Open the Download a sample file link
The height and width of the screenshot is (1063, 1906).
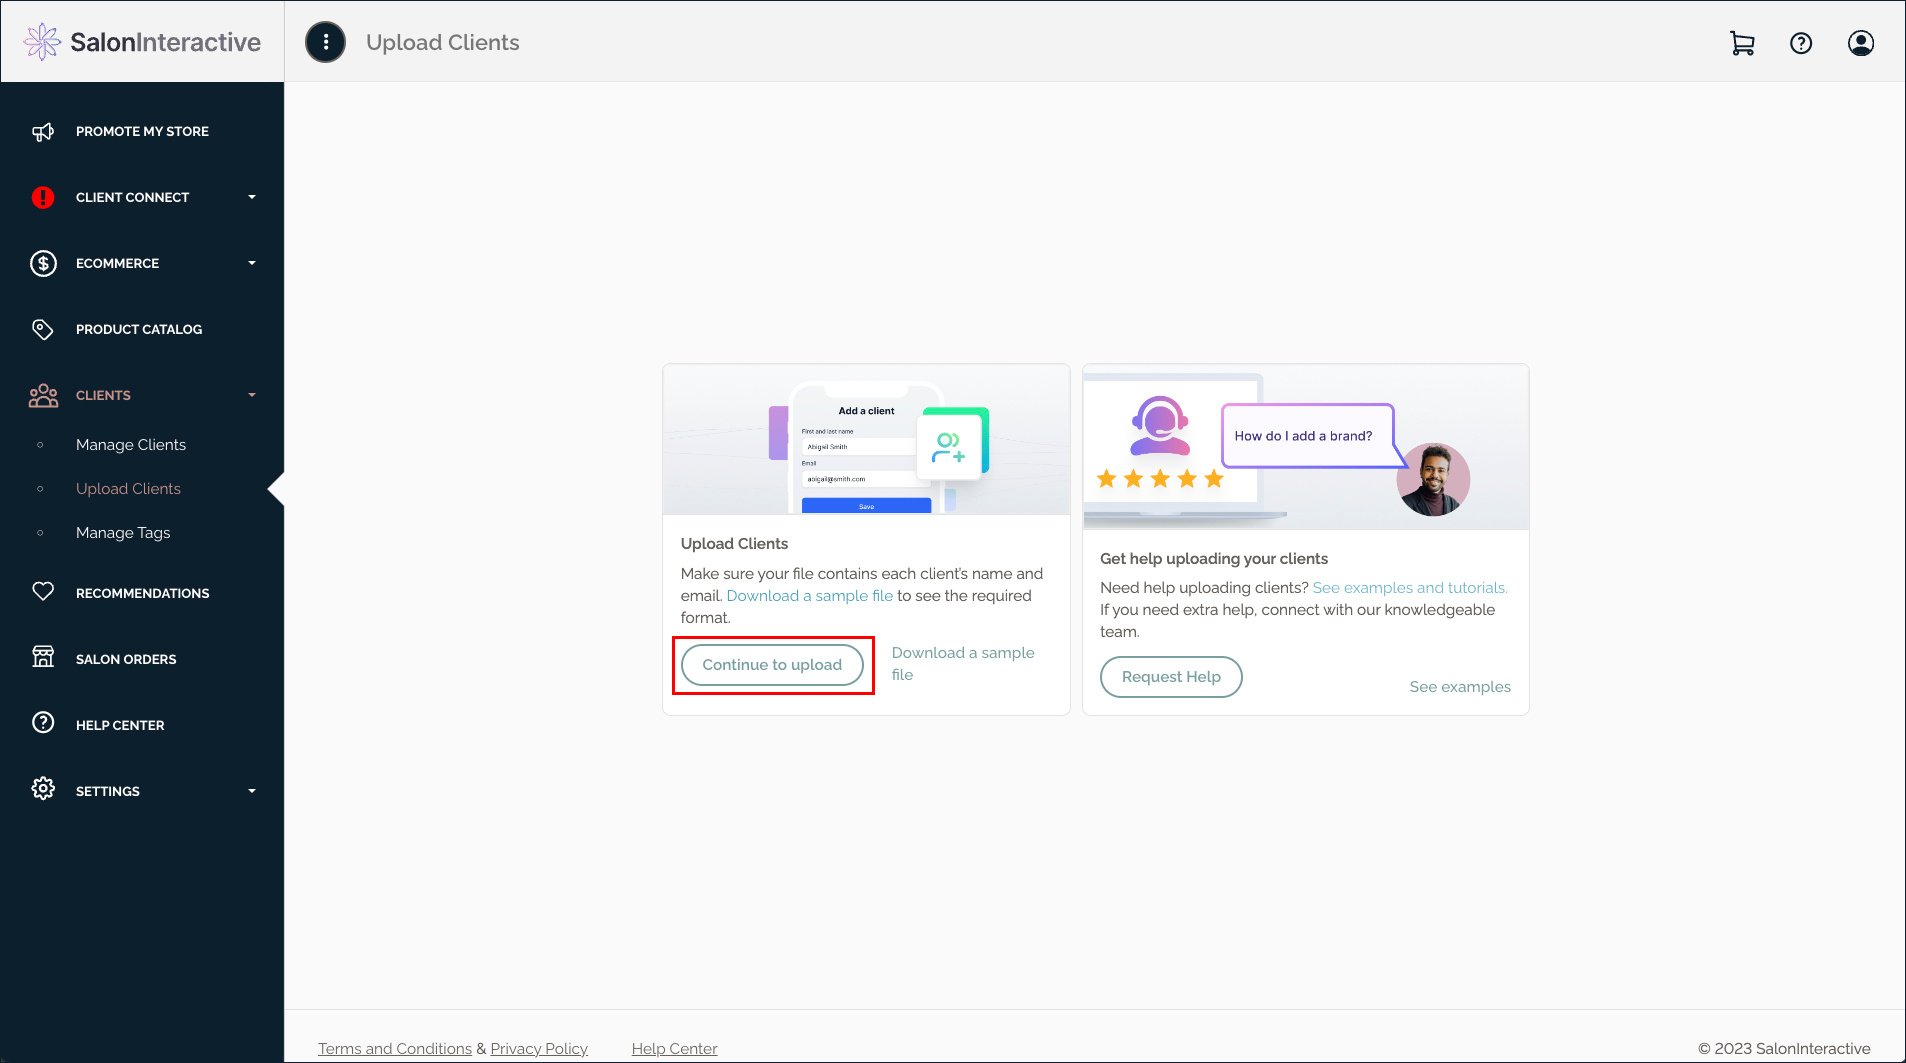[961, 663]
